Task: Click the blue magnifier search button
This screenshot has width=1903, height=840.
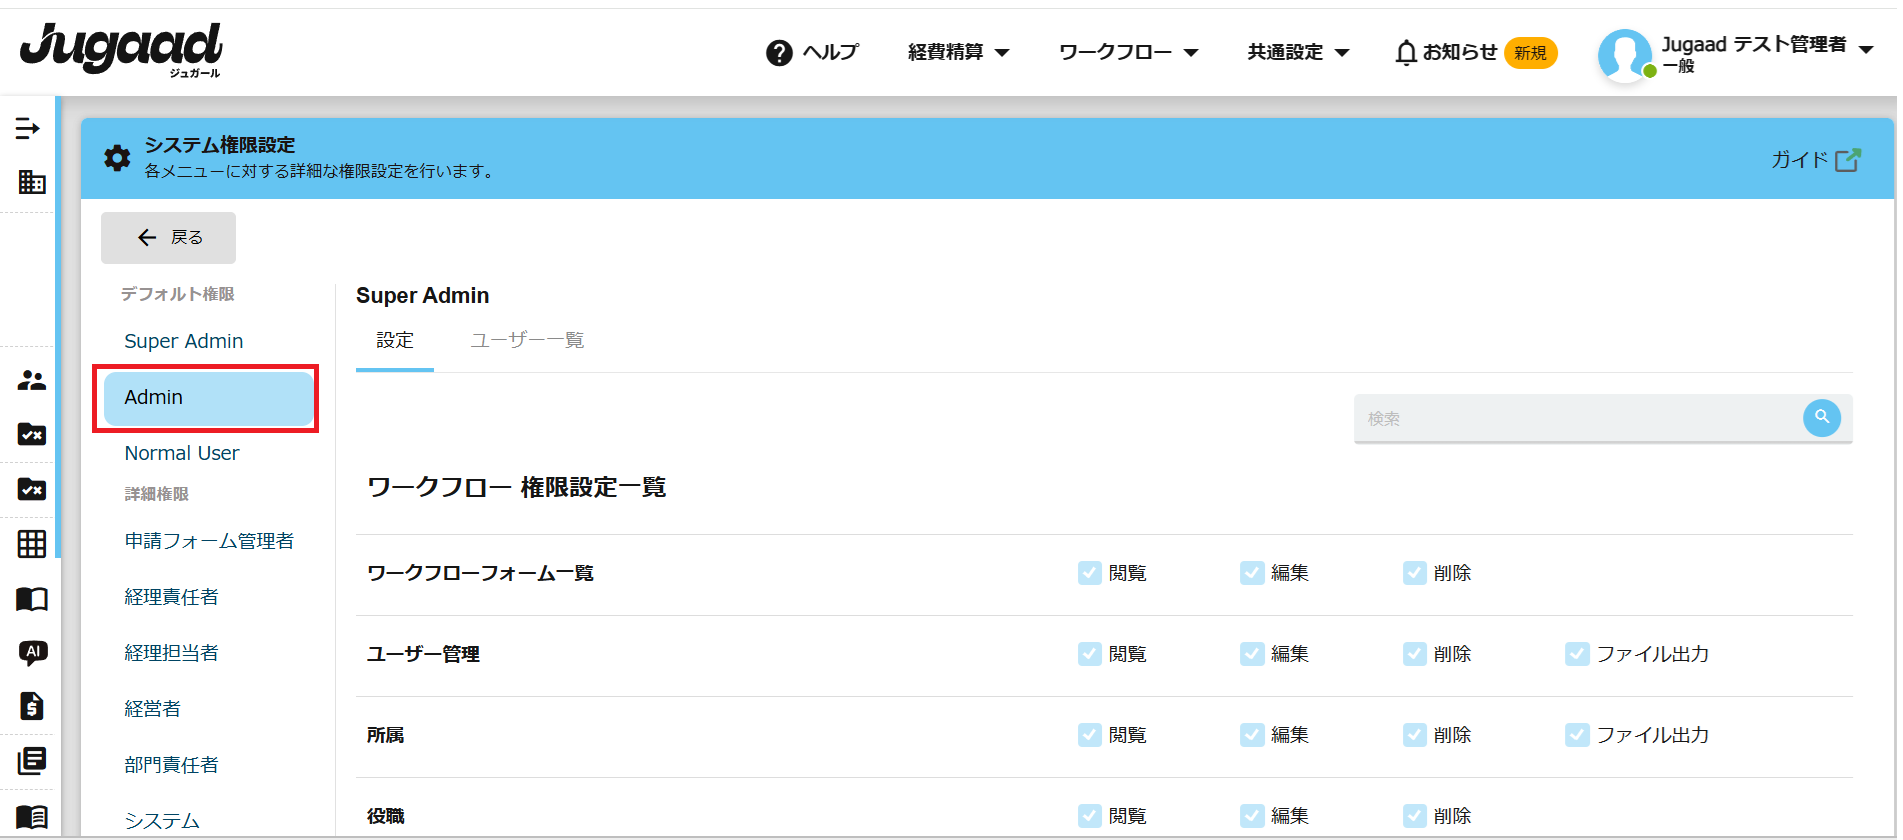Action: point(1821,418)
